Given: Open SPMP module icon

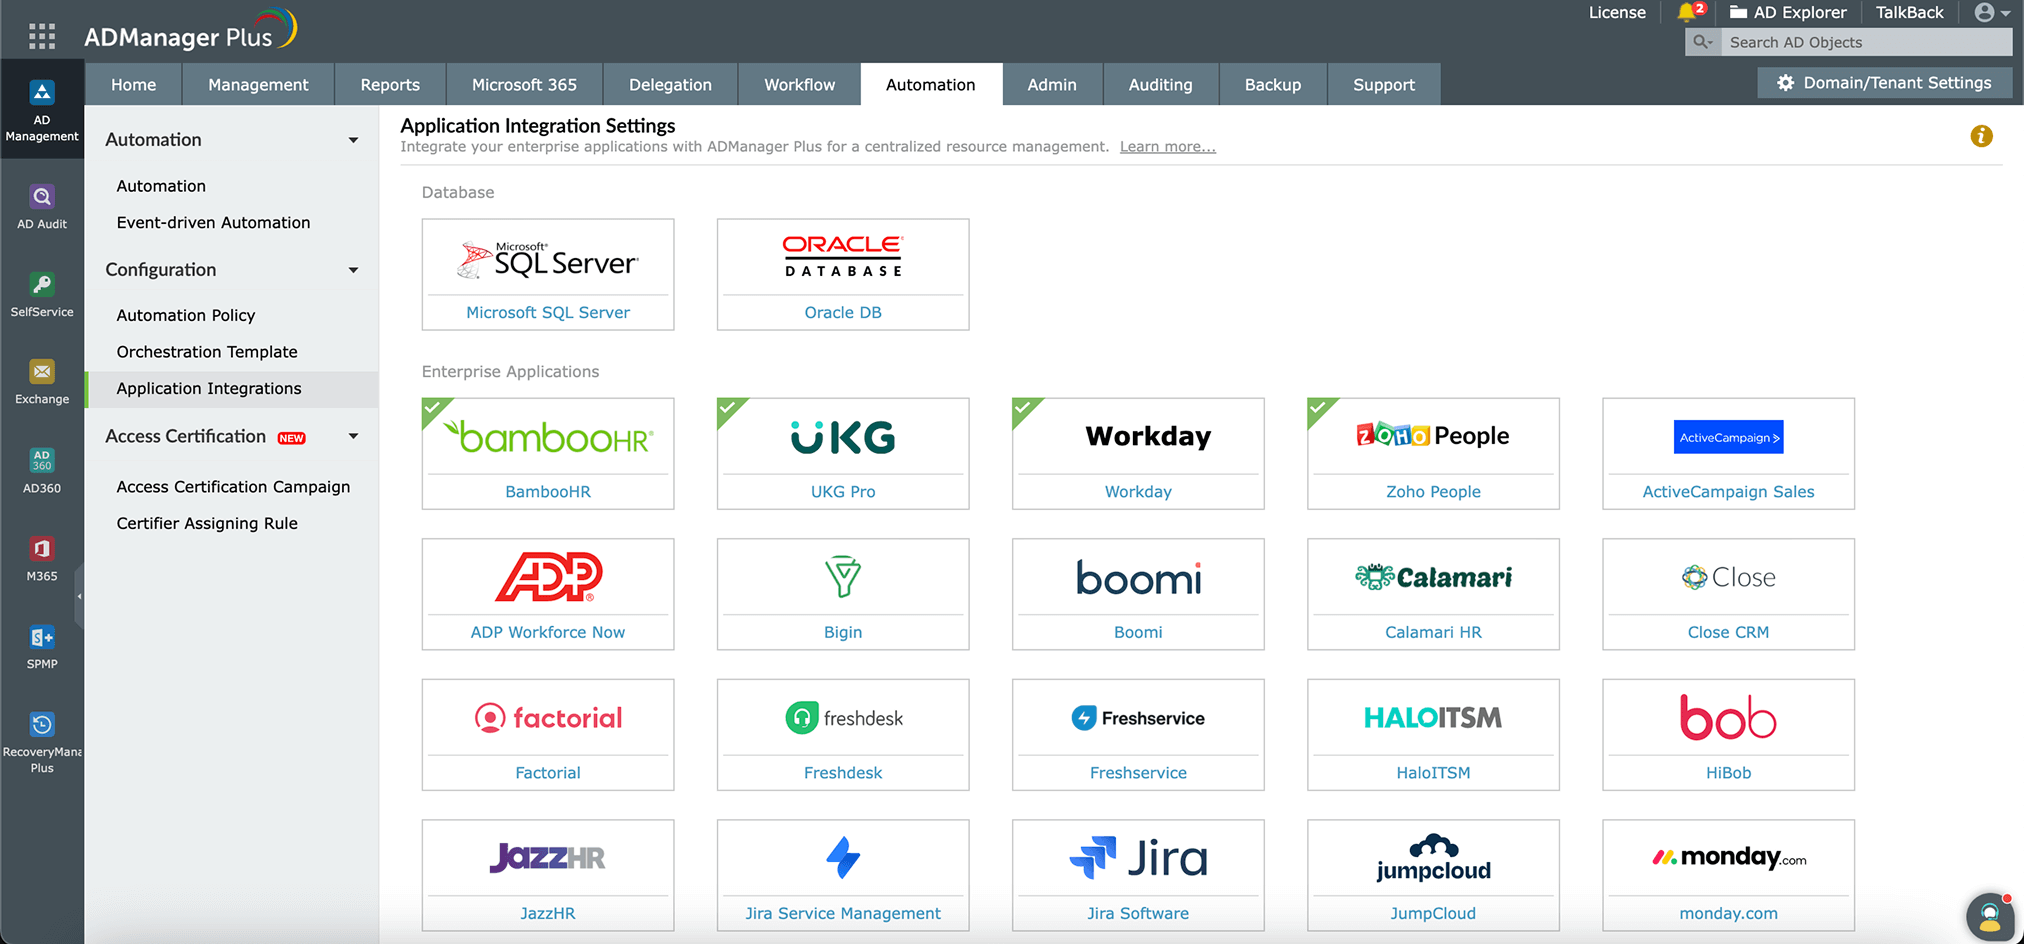Looking at the screenshot, I should [42, 636].
